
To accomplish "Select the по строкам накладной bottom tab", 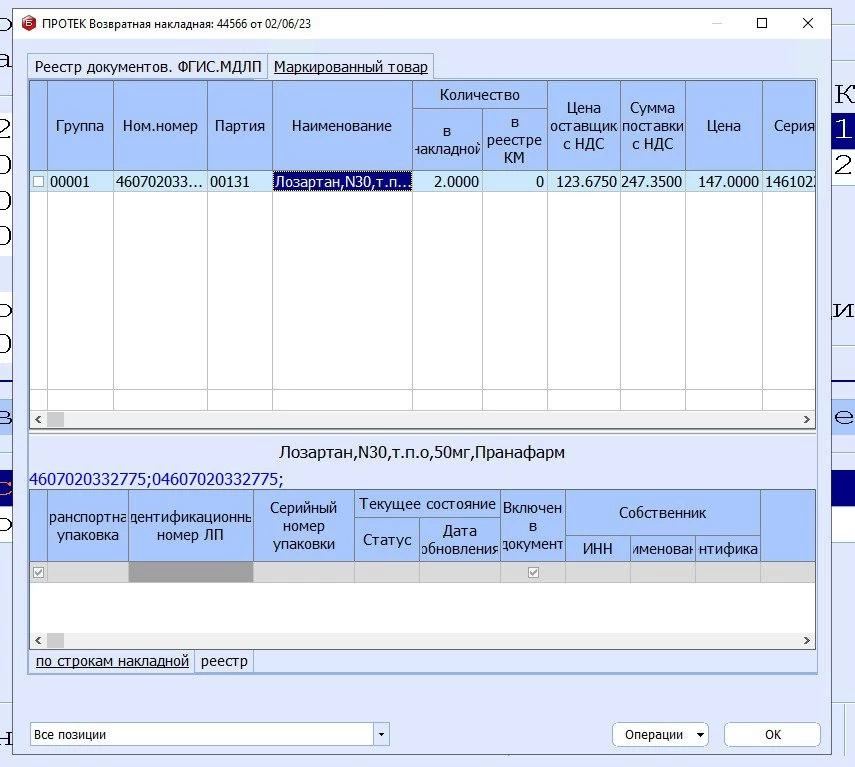I will (x=112, y=661).
